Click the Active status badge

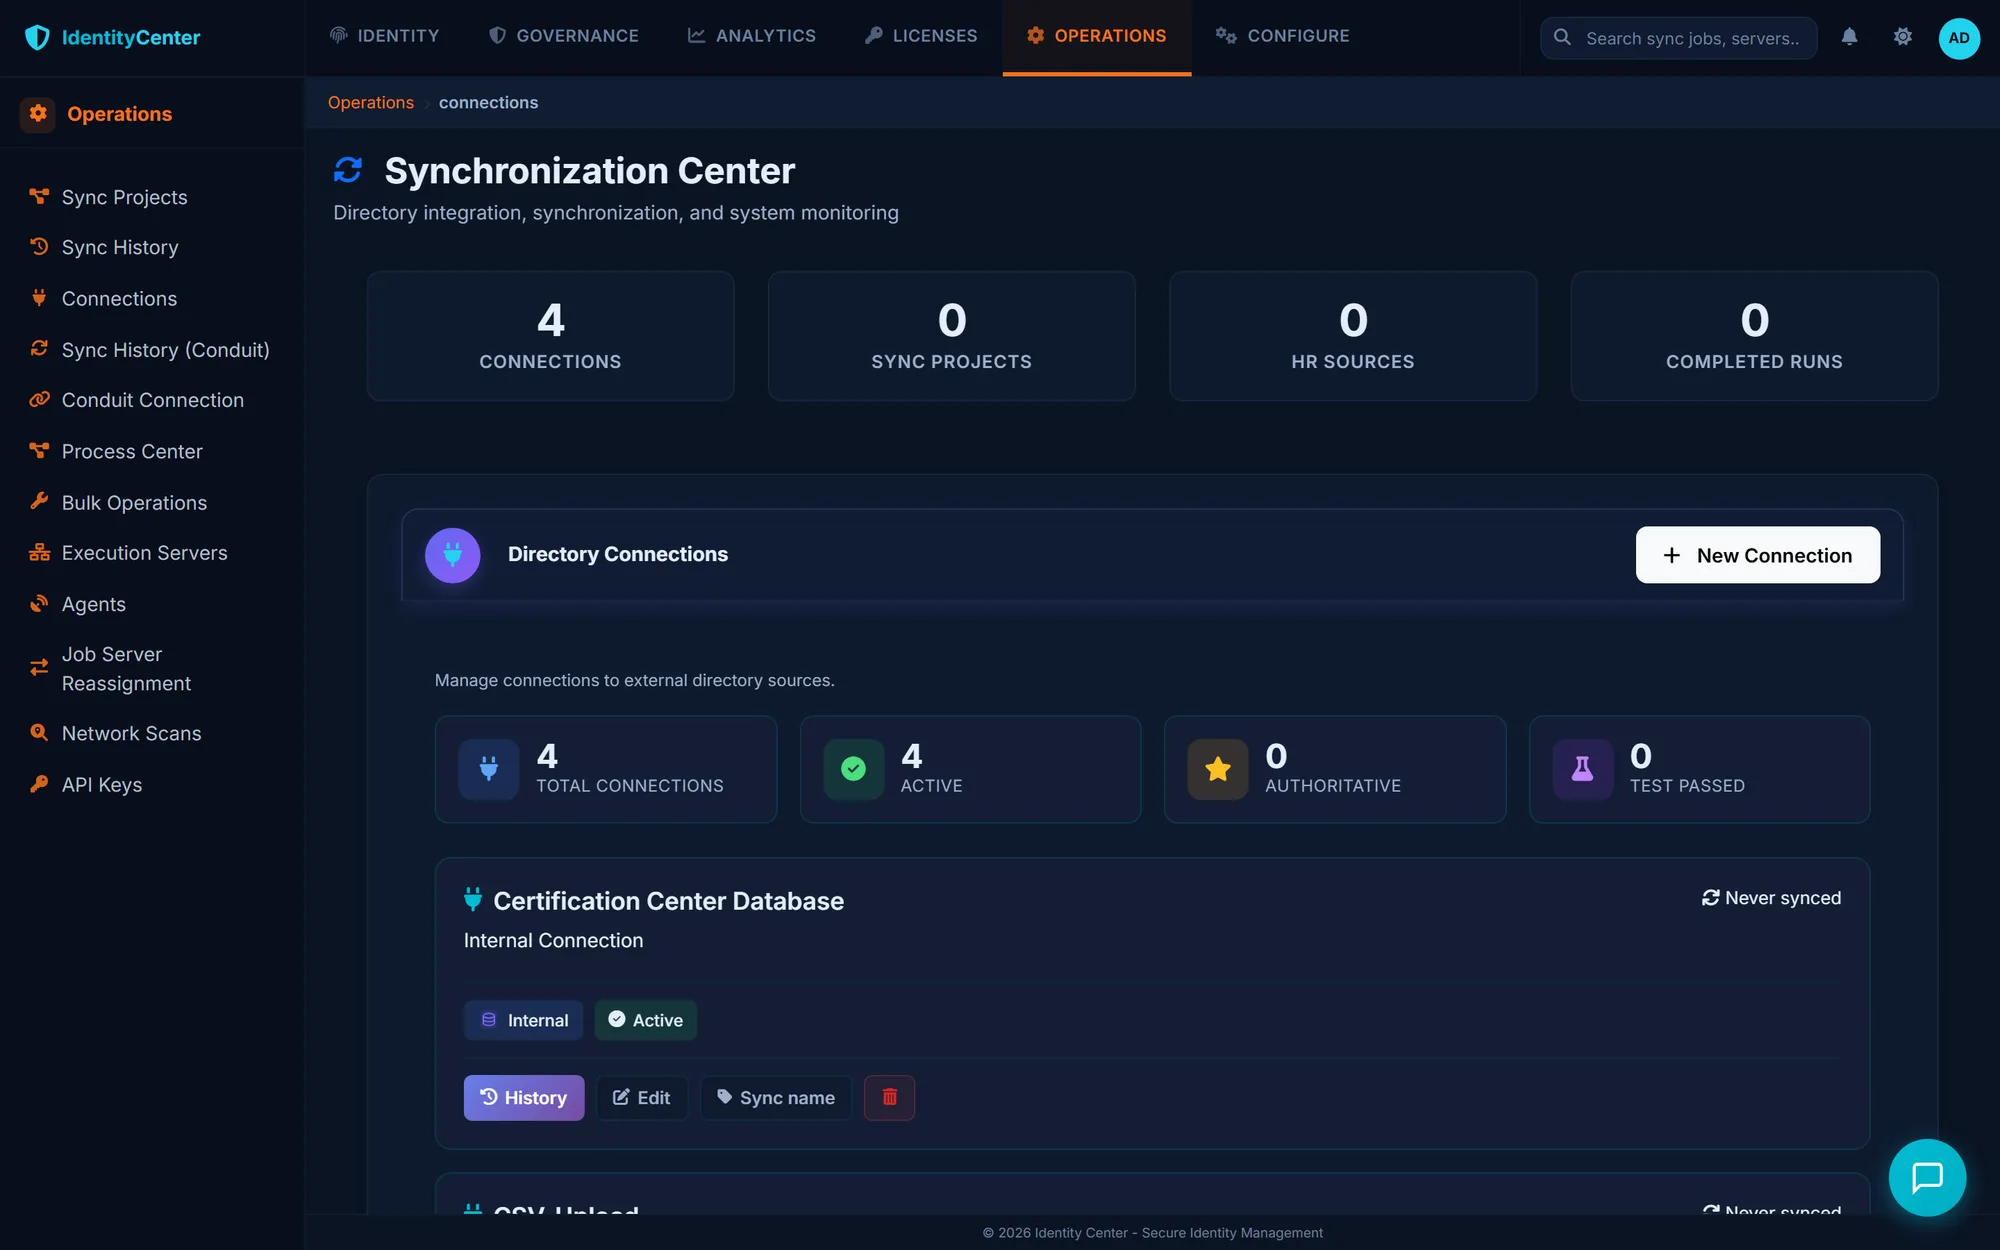coord(646,1020)
